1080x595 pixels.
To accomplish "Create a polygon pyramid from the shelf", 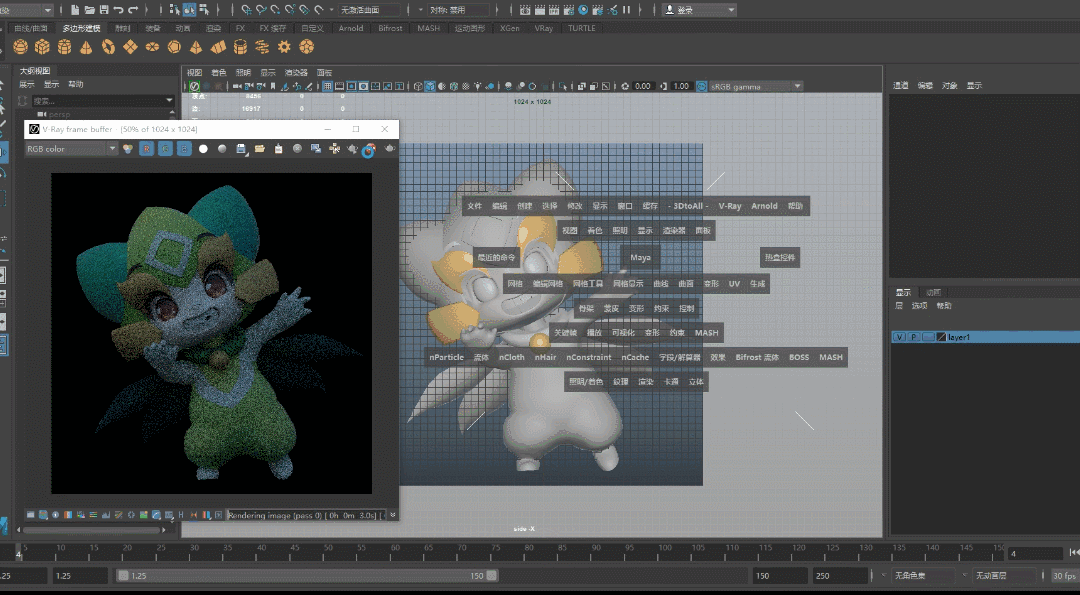I will pyautogui.click(x=196, y=47).
